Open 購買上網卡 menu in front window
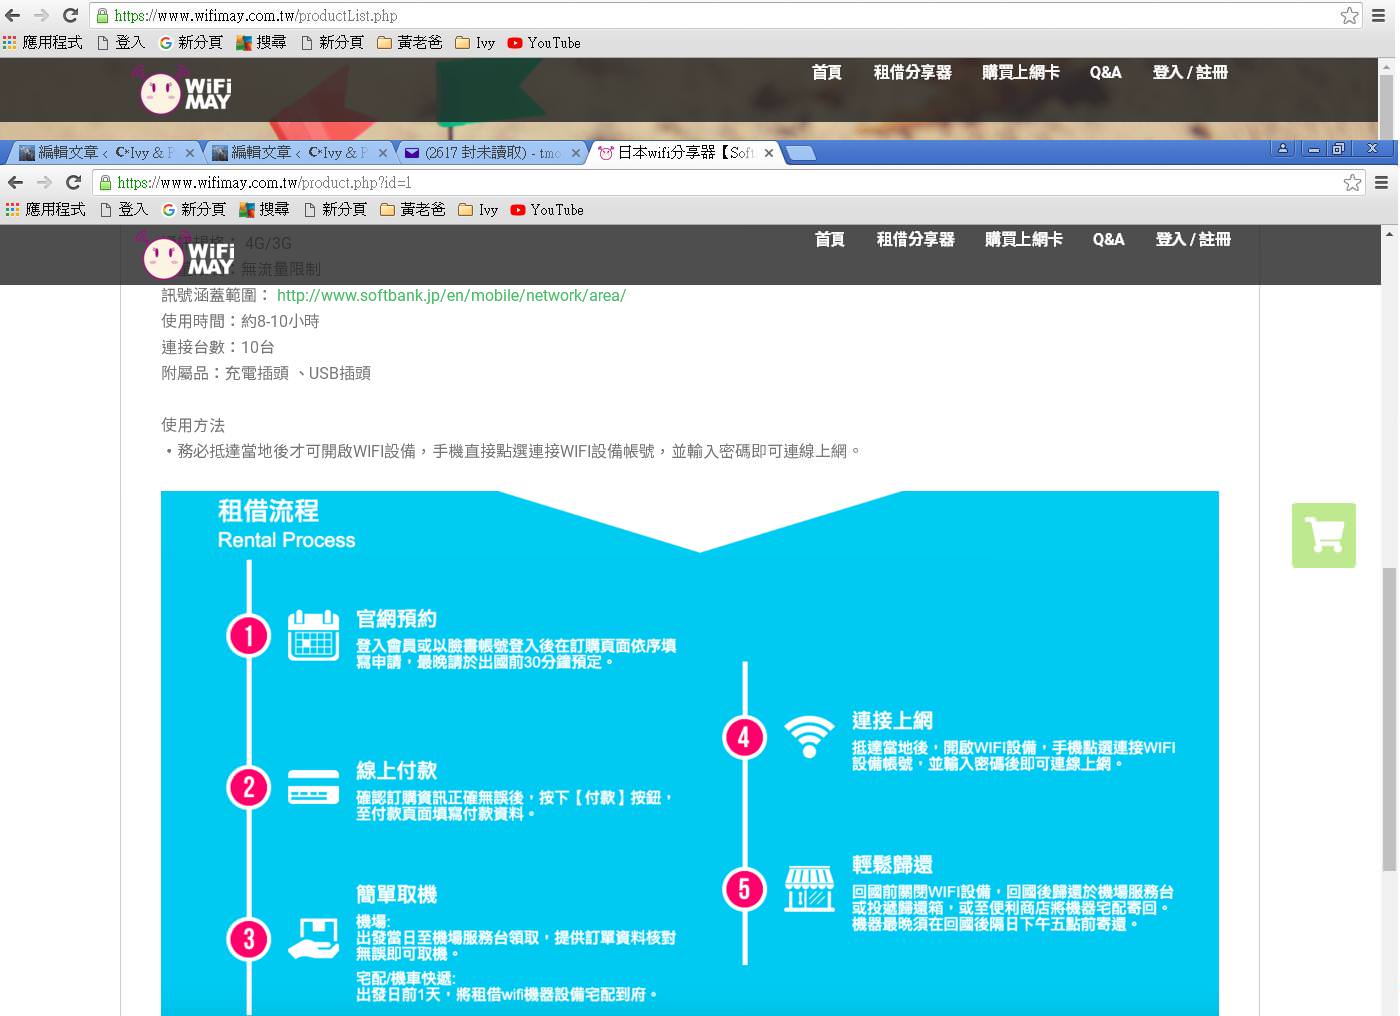Viewport: 1400px width, 1016px height. point(1024,239)
